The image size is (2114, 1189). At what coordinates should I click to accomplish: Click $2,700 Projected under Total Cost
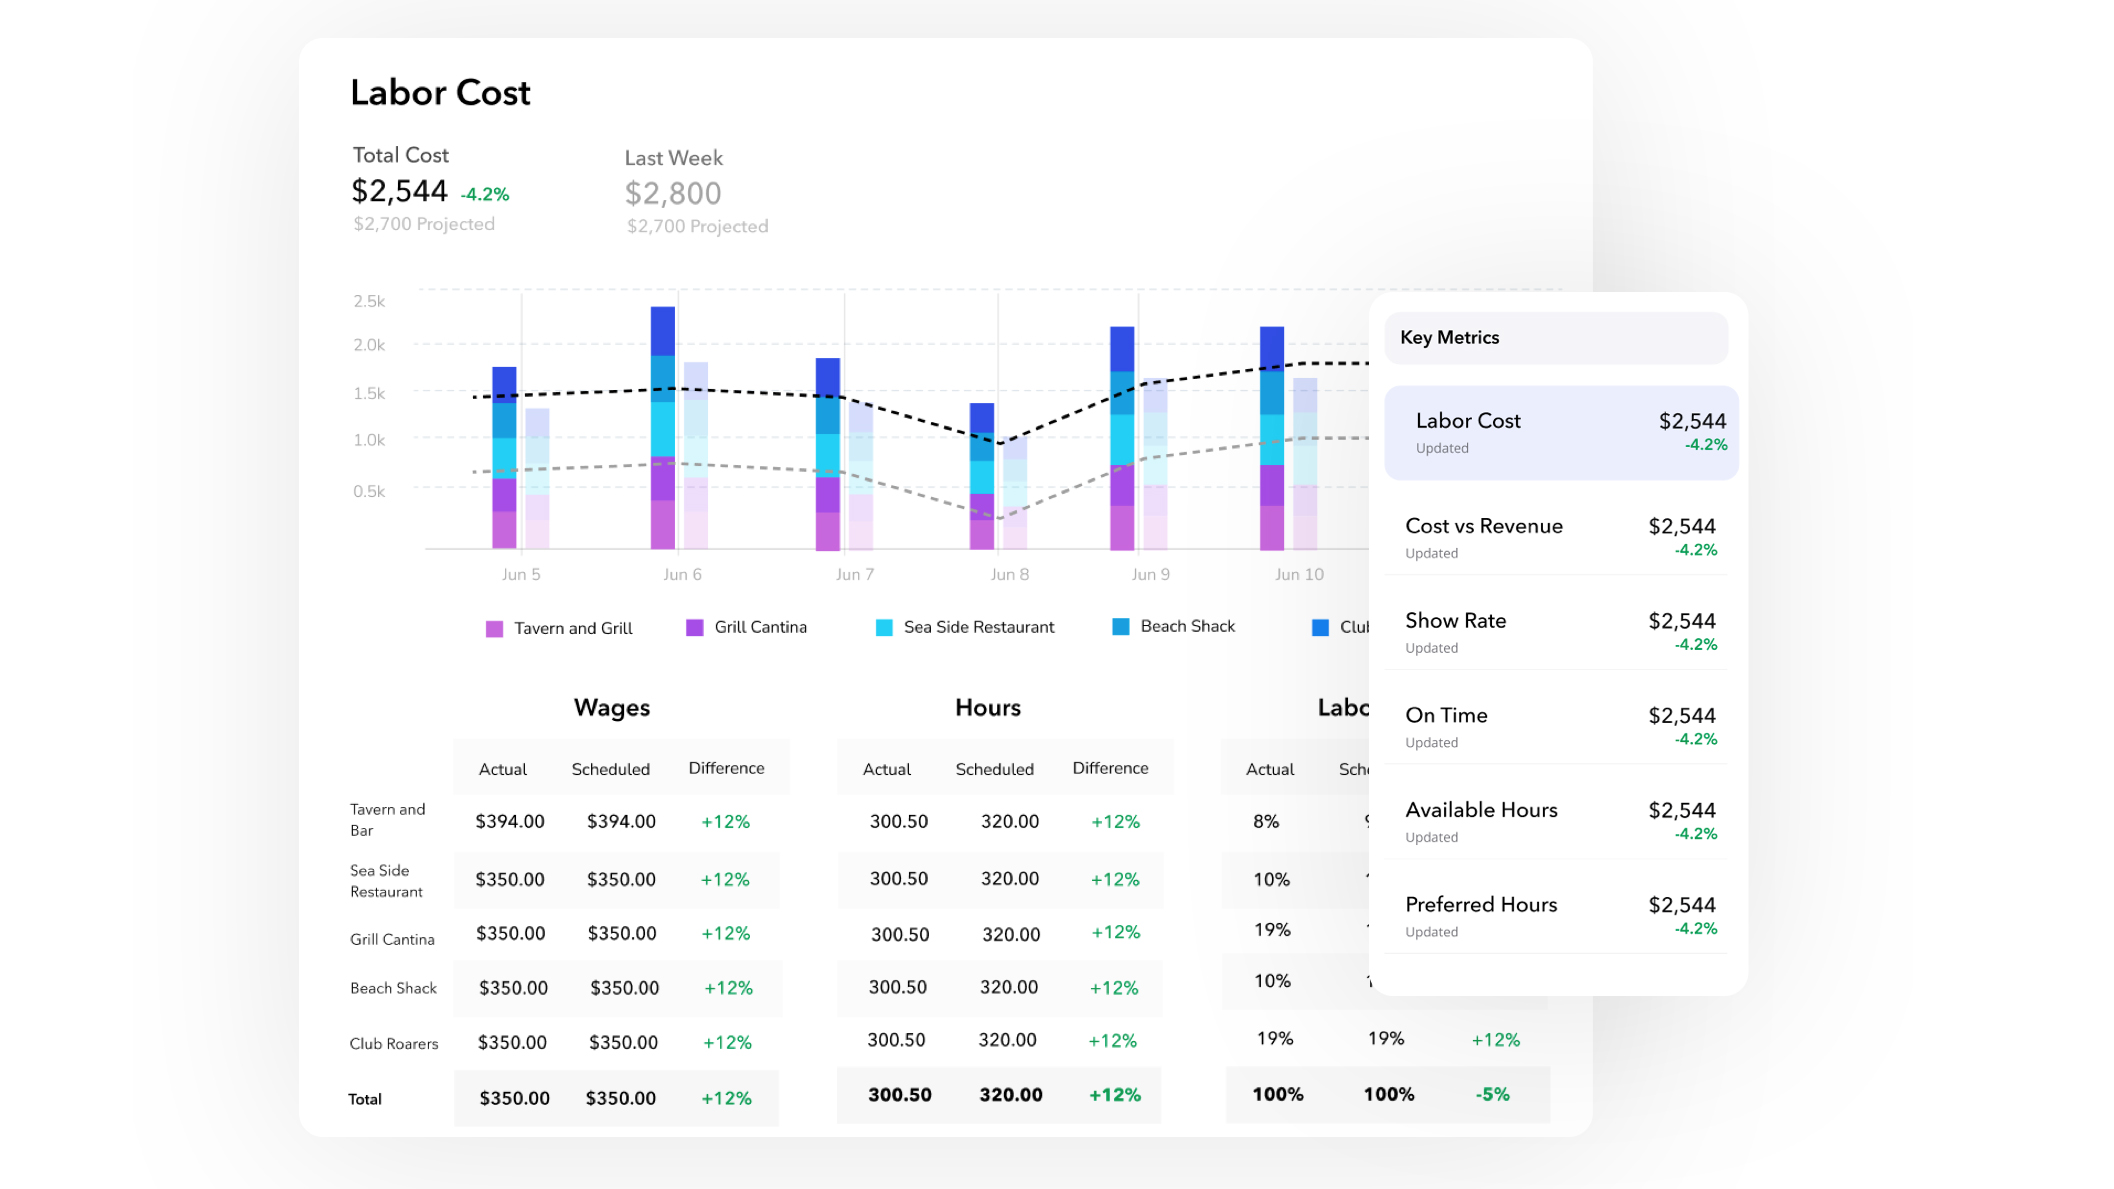[x=424, y=224]
